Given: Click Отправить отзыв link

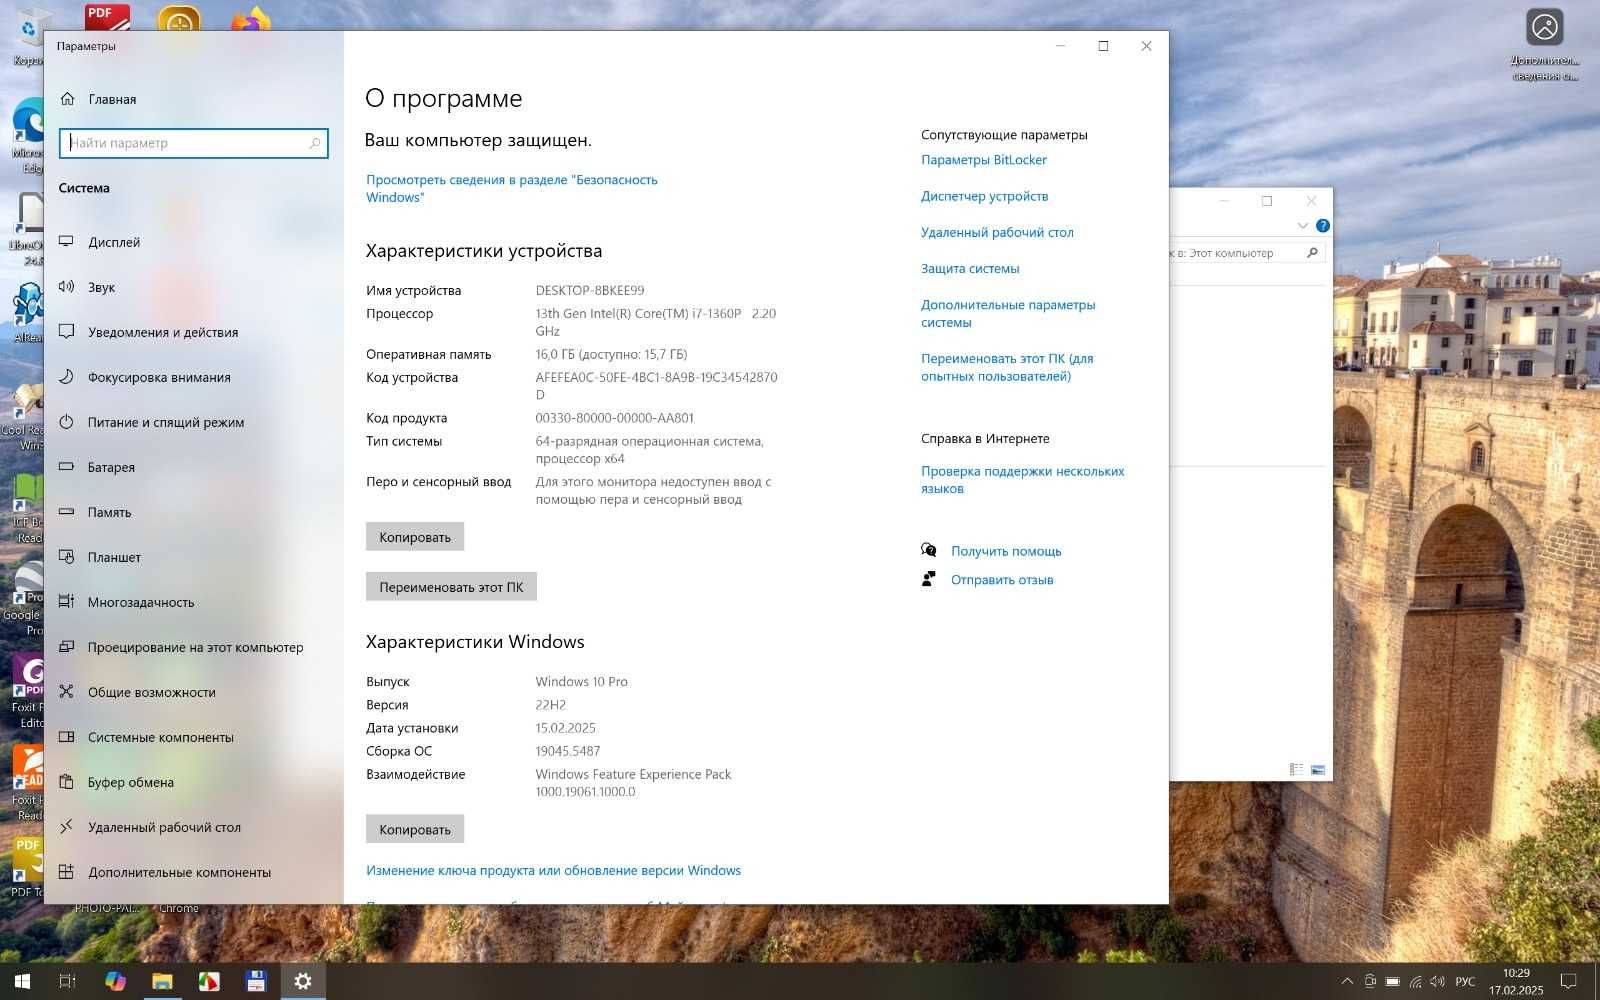Looking at the screenshot, I should [x=1002, y=580].
